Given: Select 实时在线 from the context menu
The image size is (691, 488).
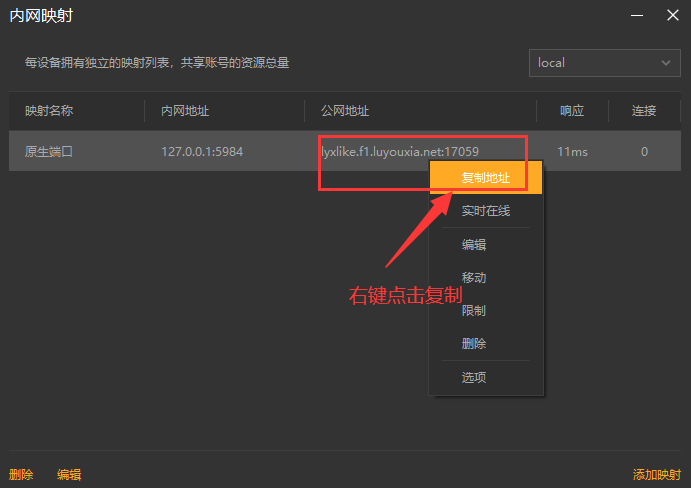Looking at the screenshot, I should click(x=486, y=211).
